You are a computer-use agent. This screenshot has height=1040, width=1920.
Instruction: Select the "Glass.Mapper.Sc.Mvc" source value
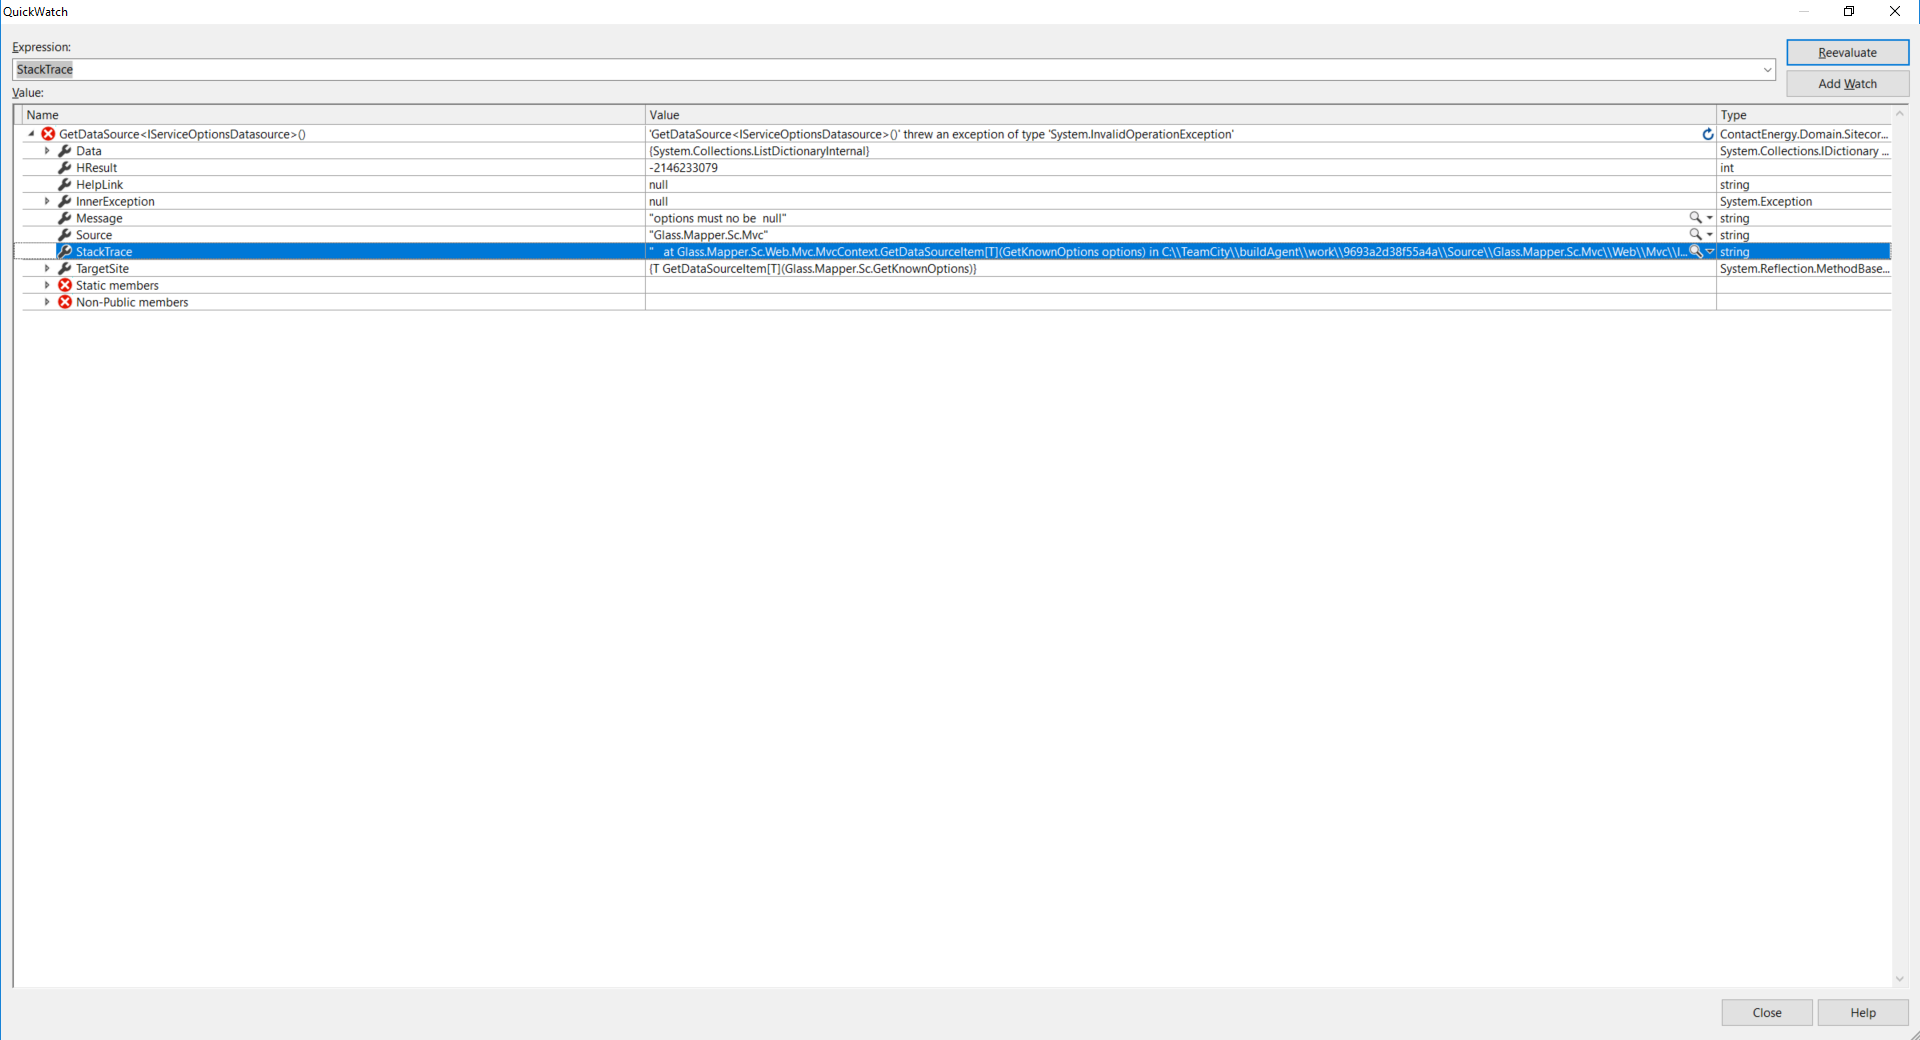709,235
